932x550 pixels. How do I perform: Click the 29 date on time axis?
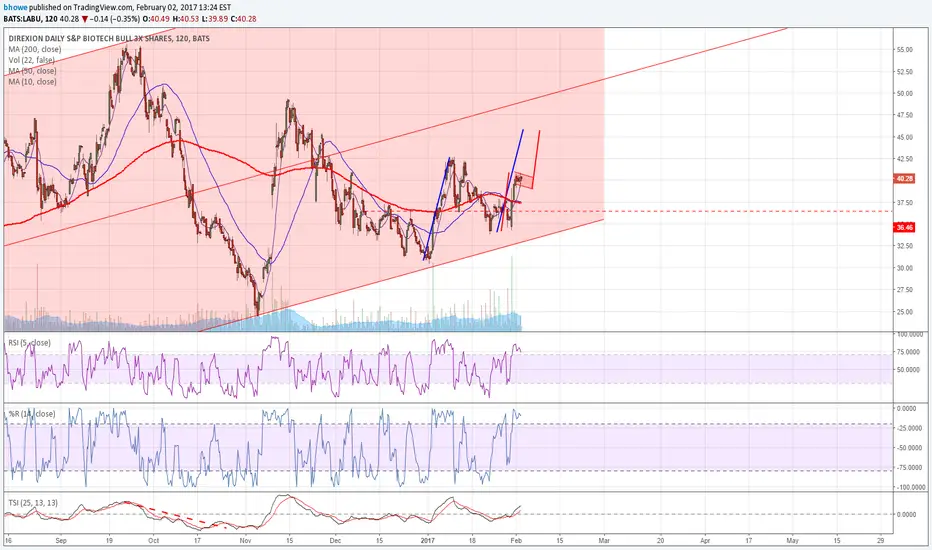tap(881, 540)
